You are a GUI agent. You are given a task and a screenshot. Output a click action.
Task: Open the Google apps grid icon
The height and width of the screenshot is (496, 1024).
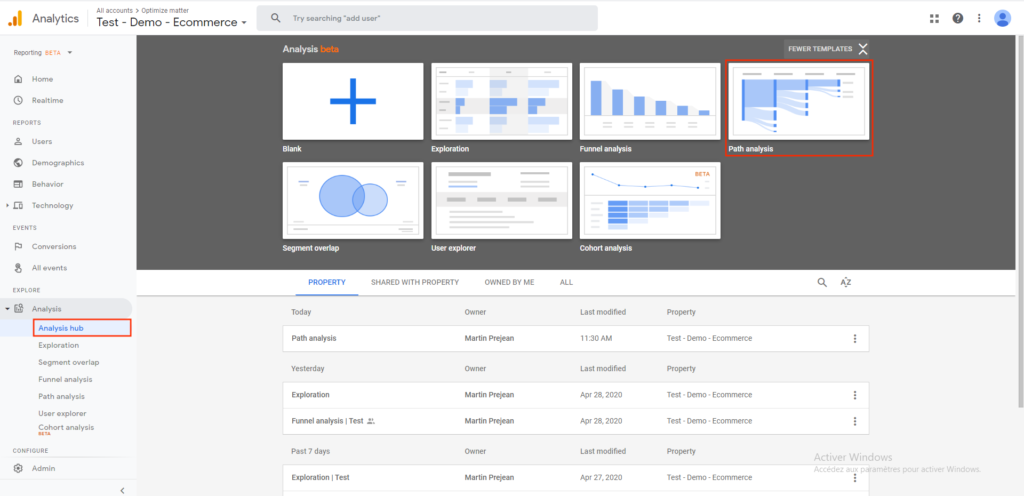pos(935,18)
